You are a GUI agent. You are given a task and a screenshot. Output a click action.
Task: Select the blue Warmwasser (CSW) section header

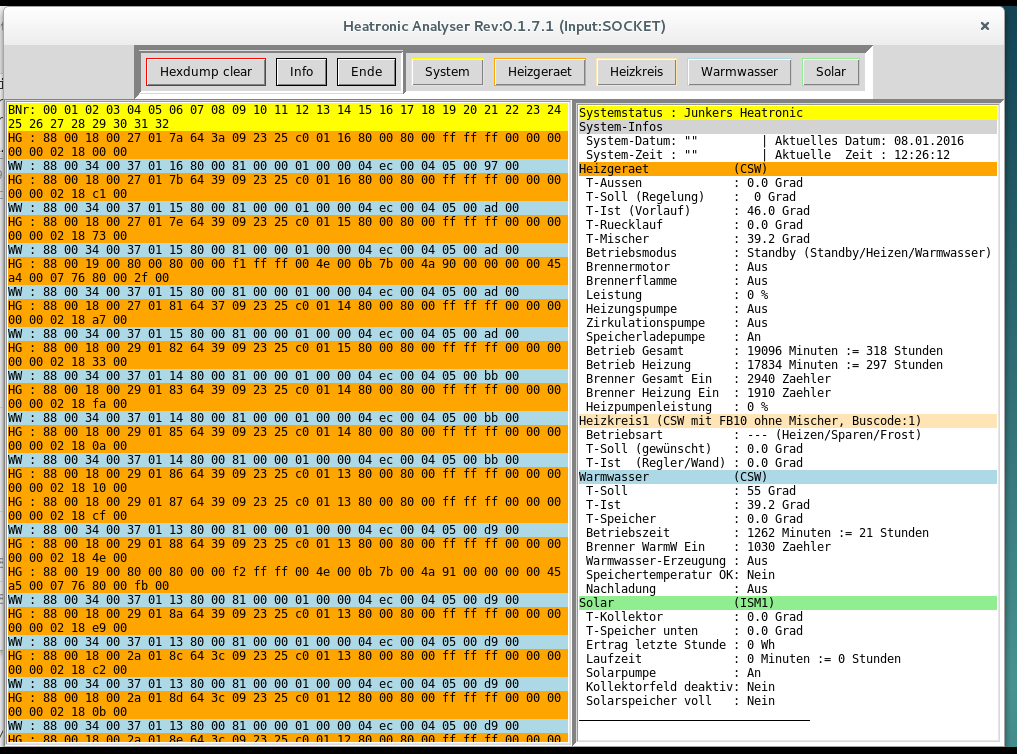pos(787,477)
